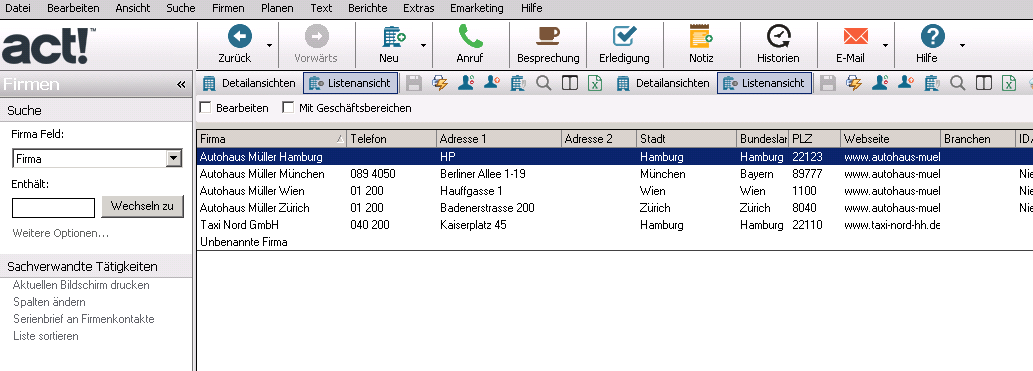Open the Datei menu

tap(18, 8)
